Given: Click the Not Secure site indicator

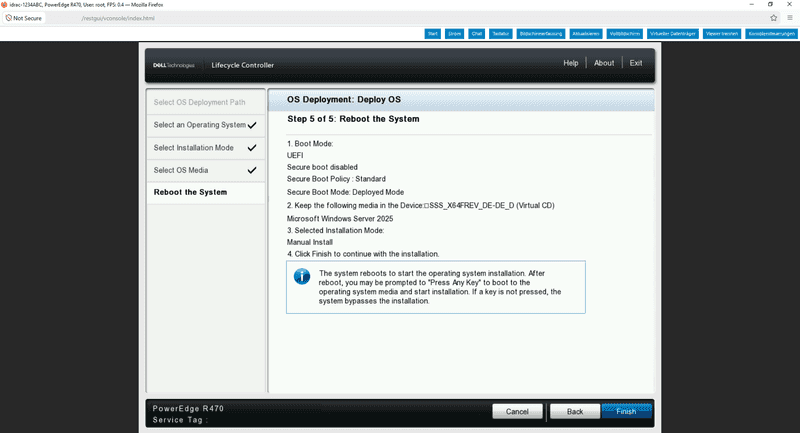Looking at the screenshot, I should point(24,18).
